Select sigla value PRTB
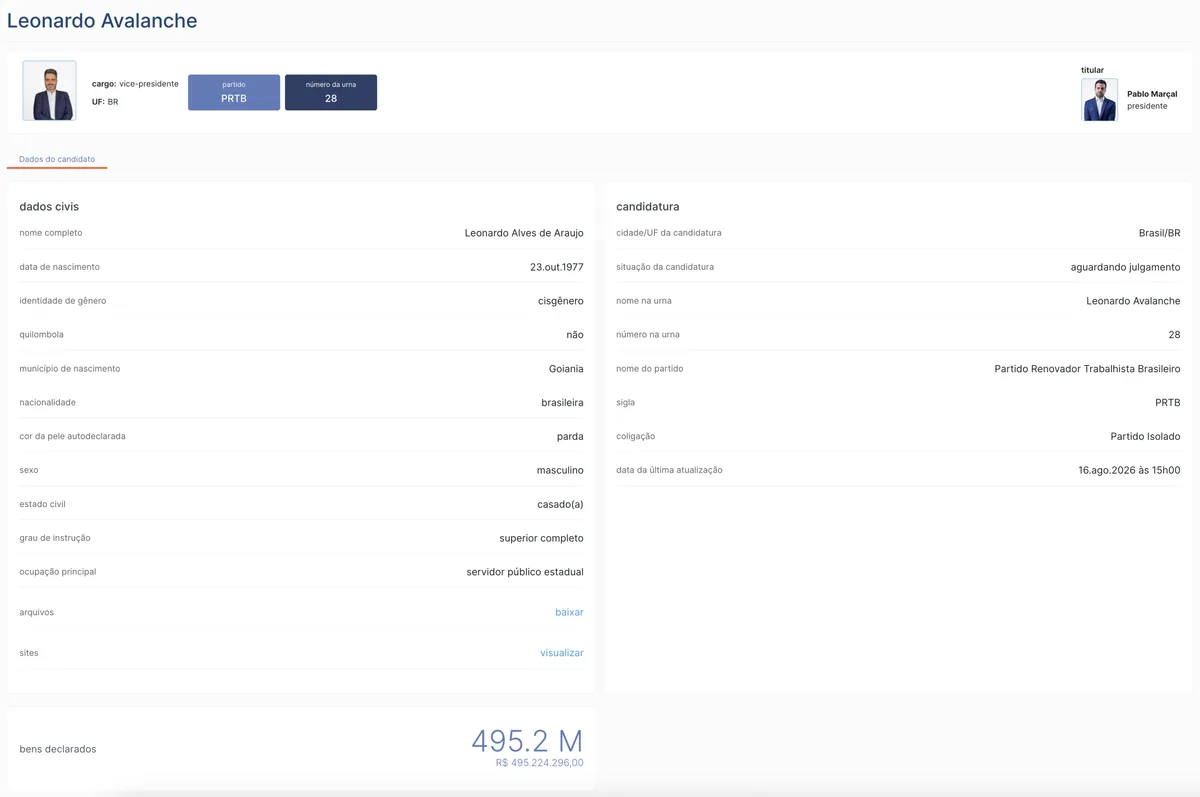This screenshot has height=797, width=1200. point(1168,403)
